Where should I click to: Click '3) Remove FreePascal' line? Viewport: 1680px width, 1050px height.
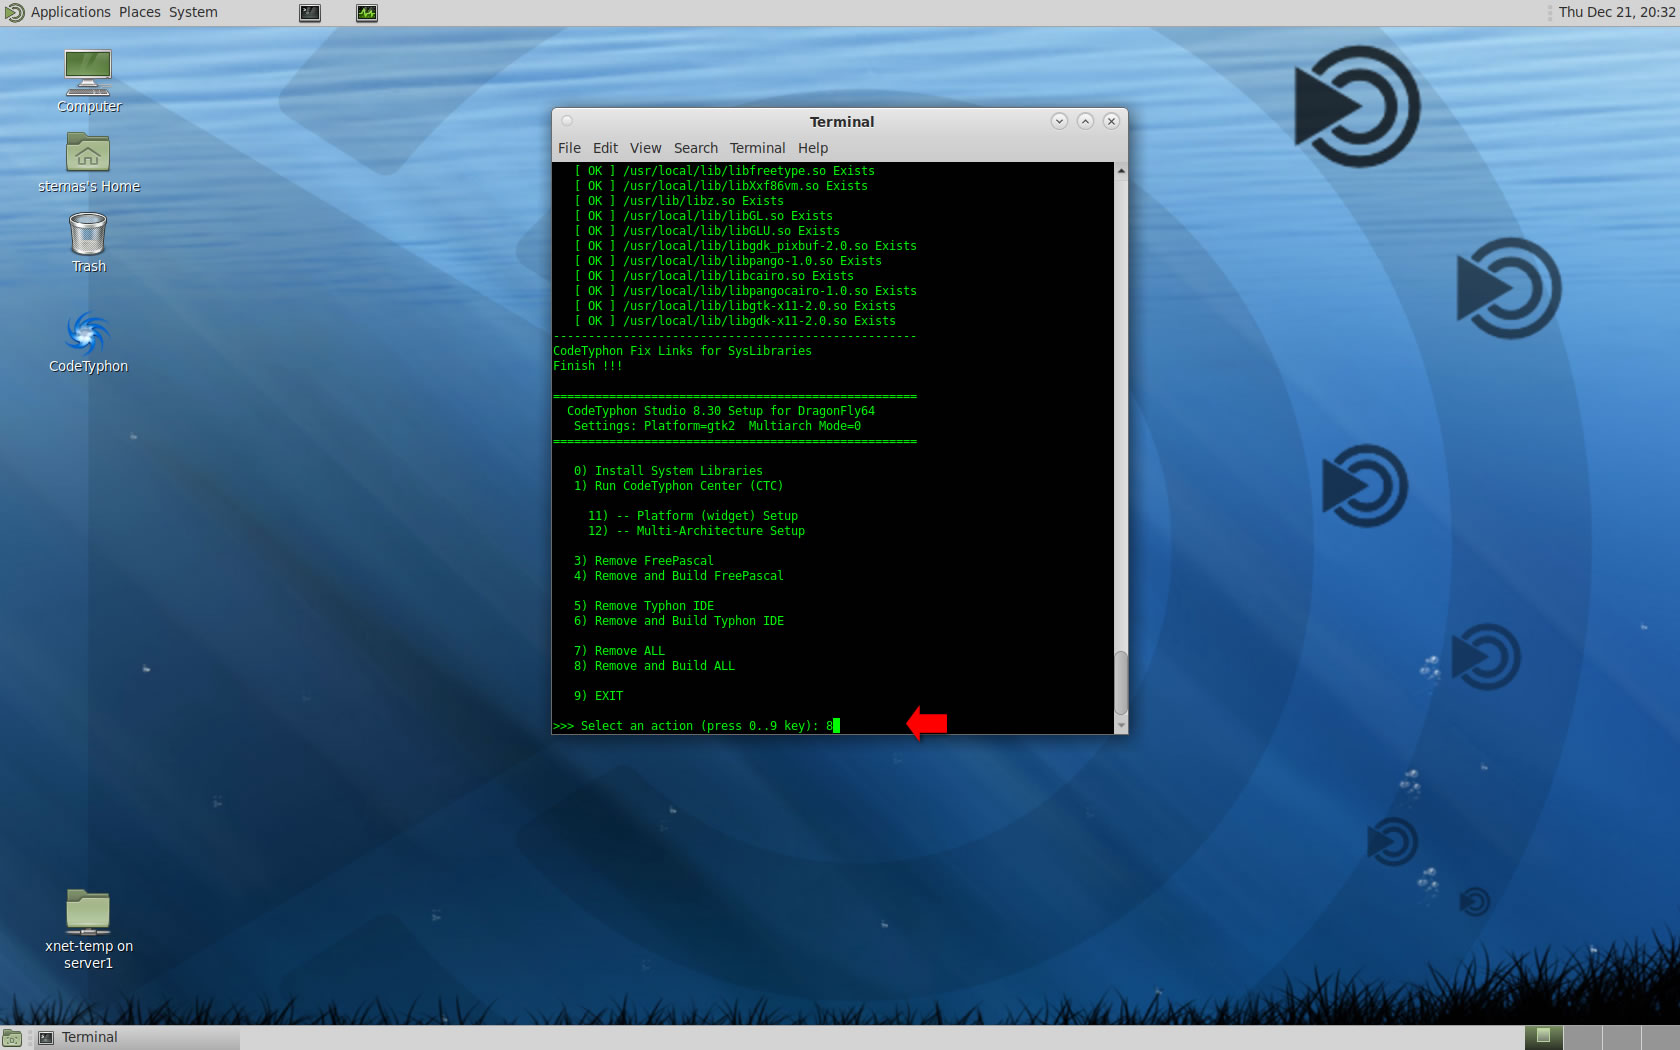tap(644, 561)
